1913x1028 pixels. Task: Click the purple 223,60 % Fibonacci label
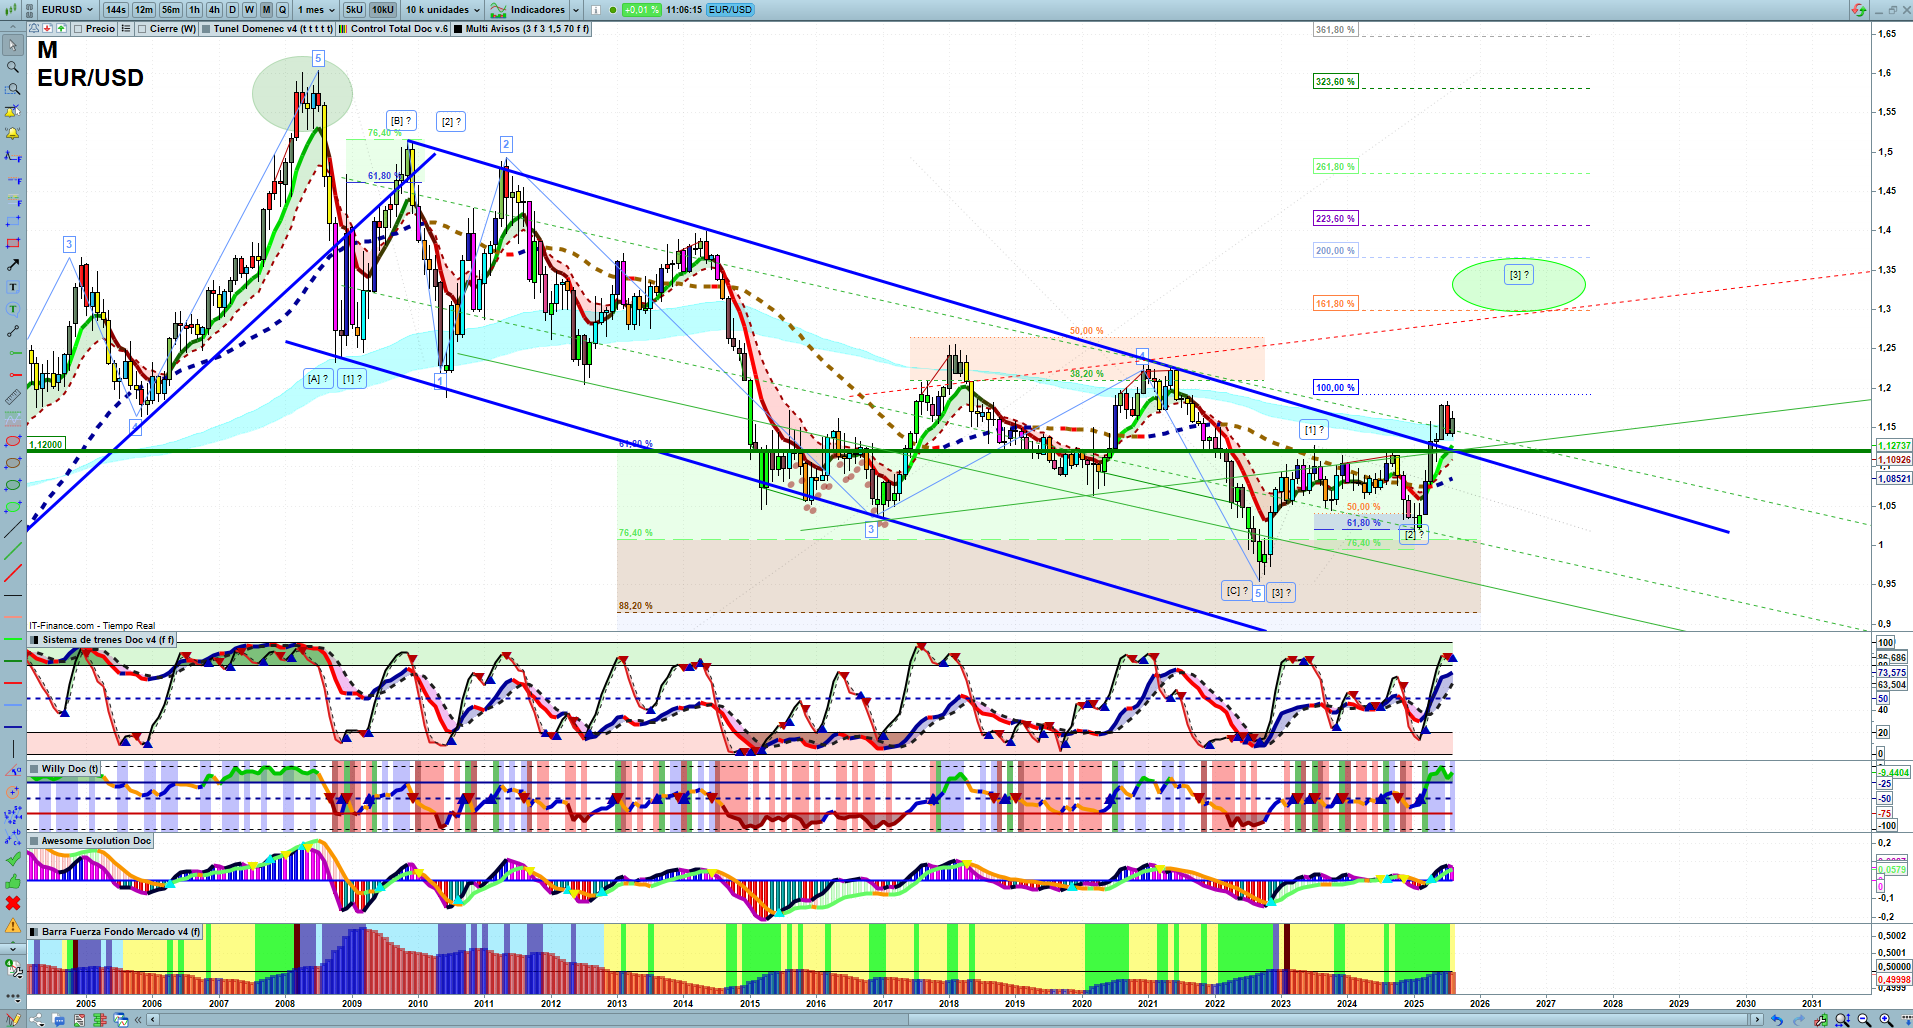(1335, 219)
